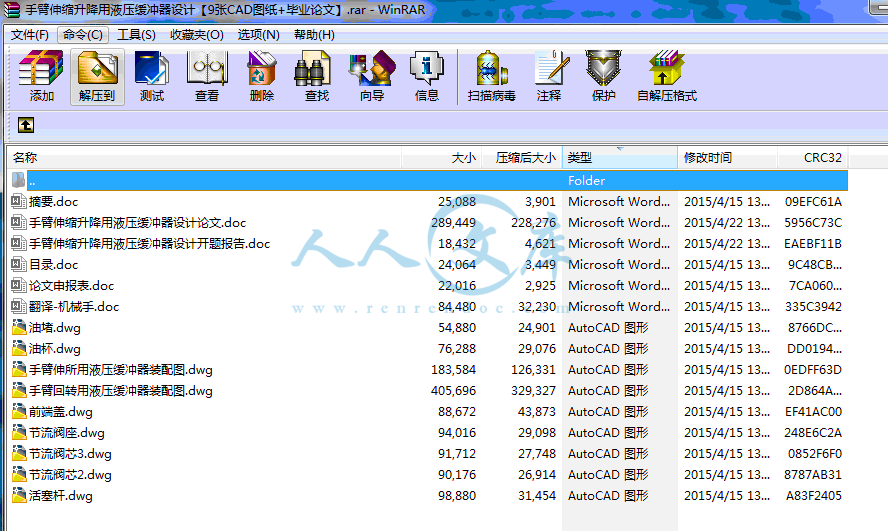This screenshot has height=531, width=888.
Task: Click the Word icon beside 摘要.doc
Action: click(19, 201)
